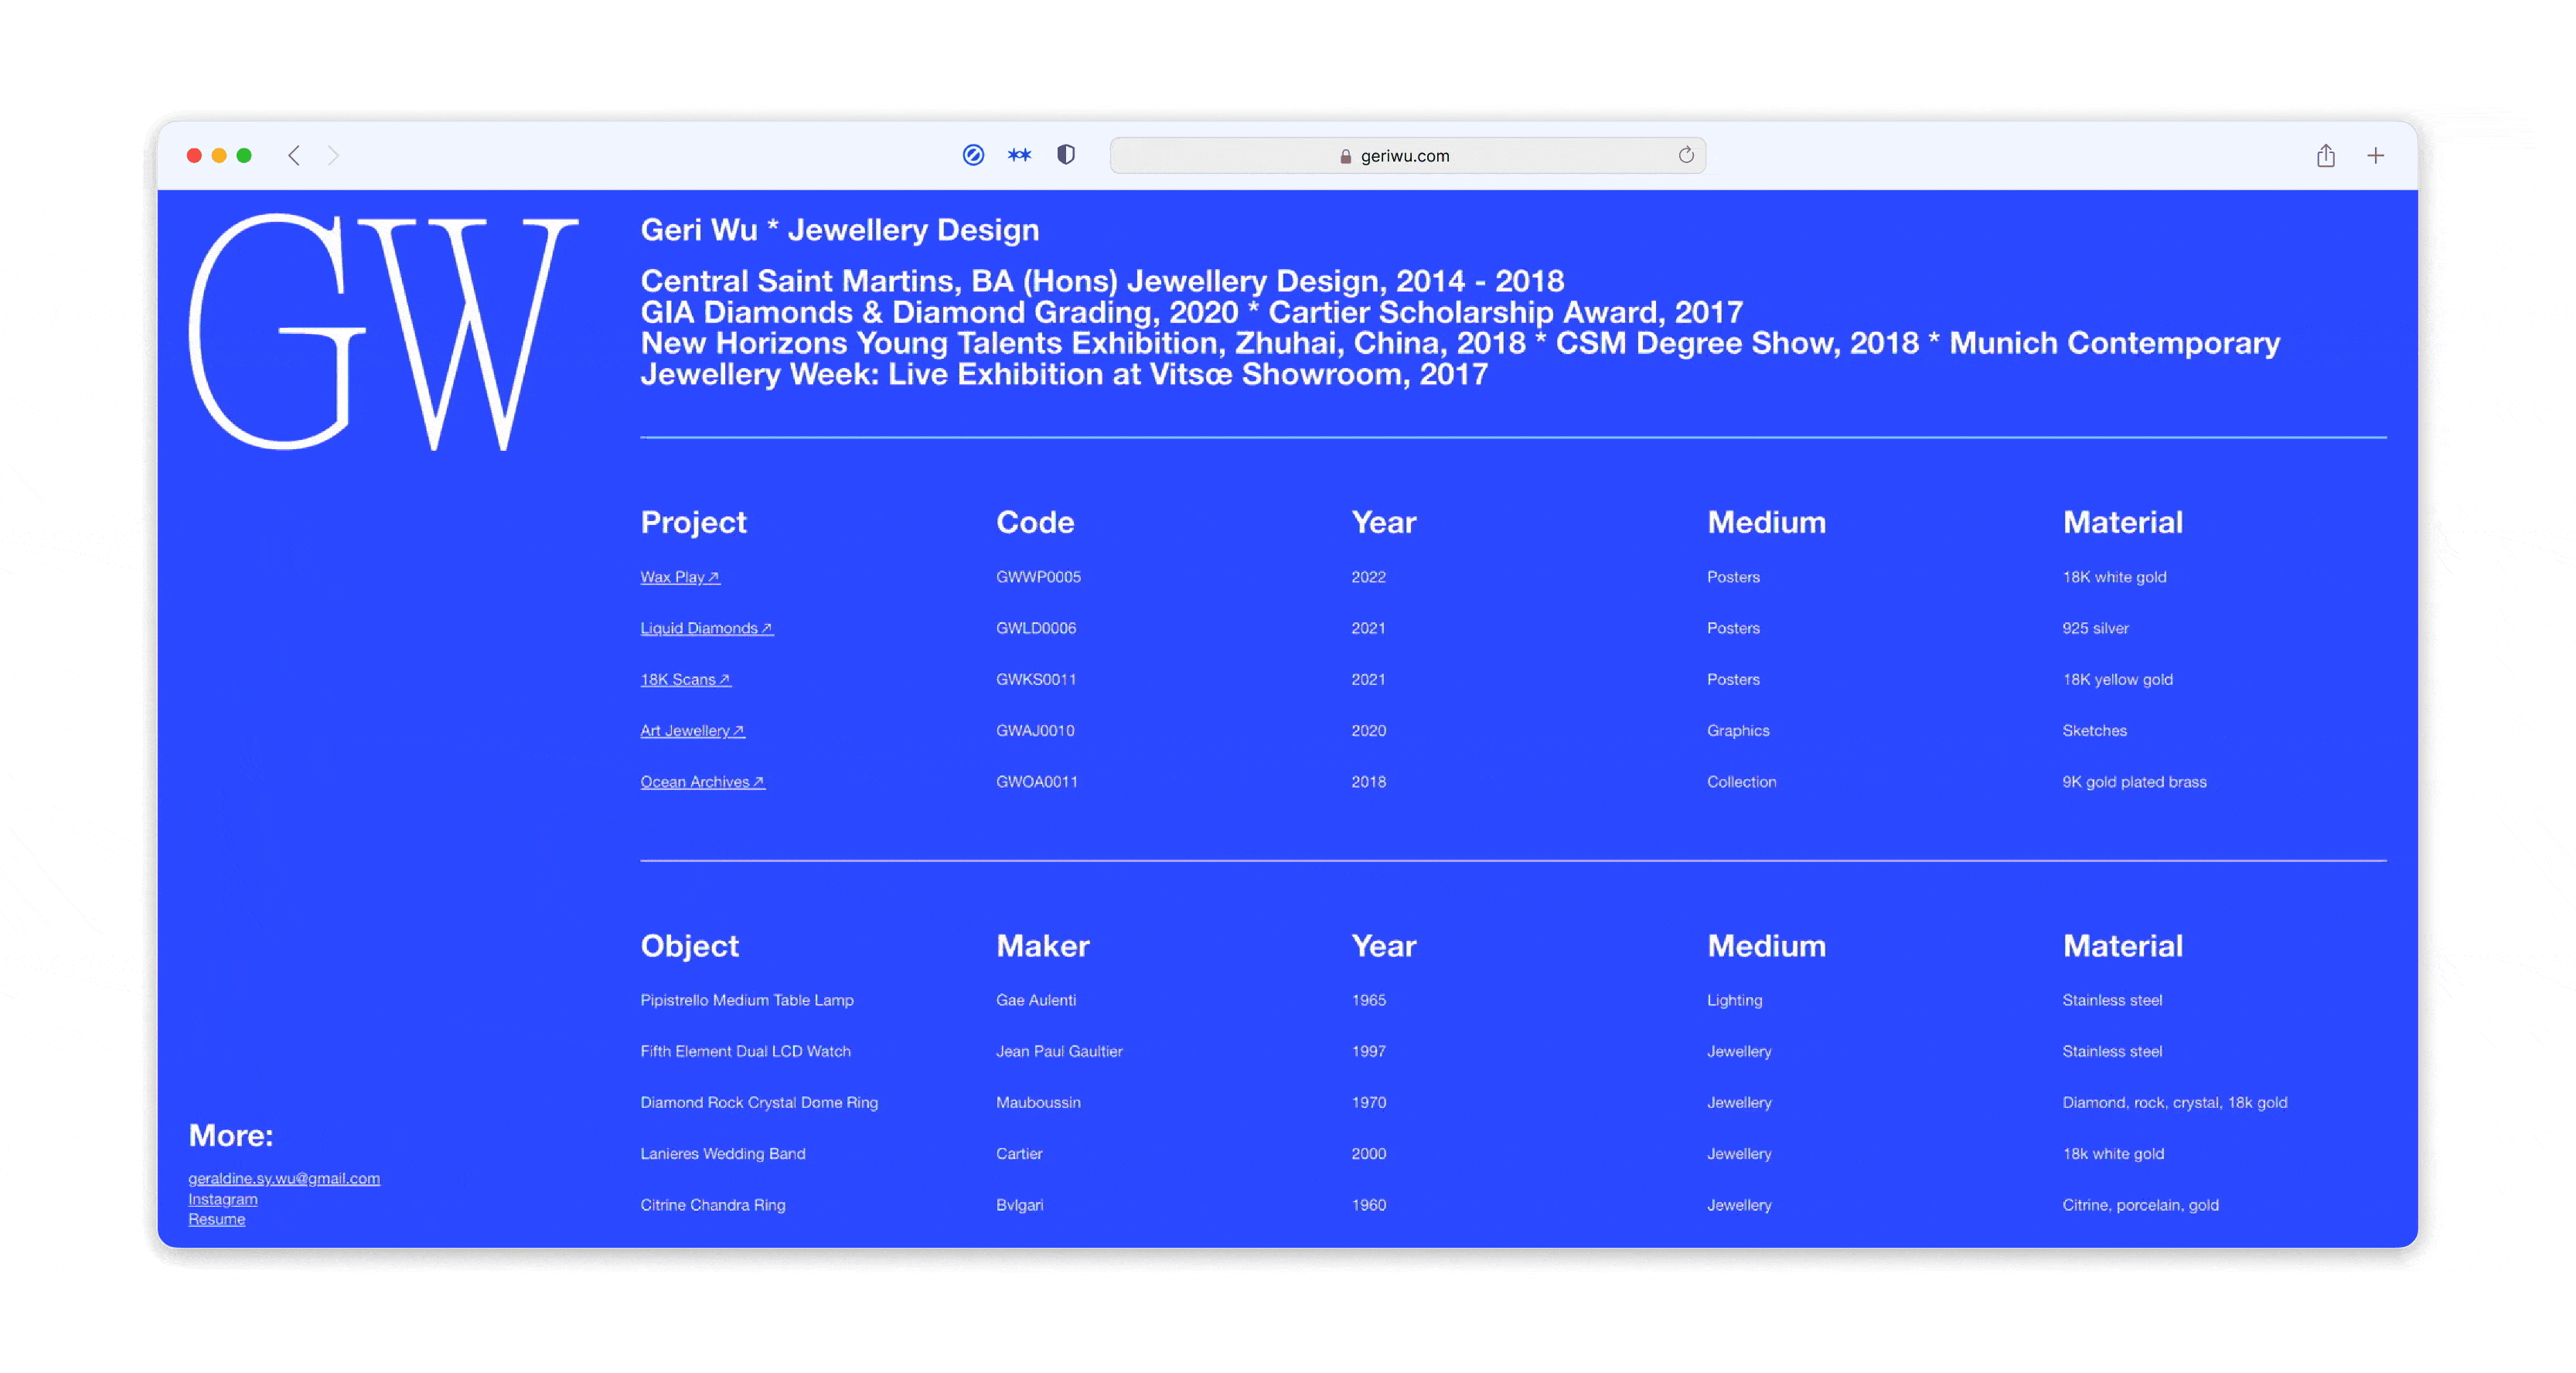Click the year 2018 cell
The width and height of the screenshot is (2576, 1373).
tap(1369, 782)
